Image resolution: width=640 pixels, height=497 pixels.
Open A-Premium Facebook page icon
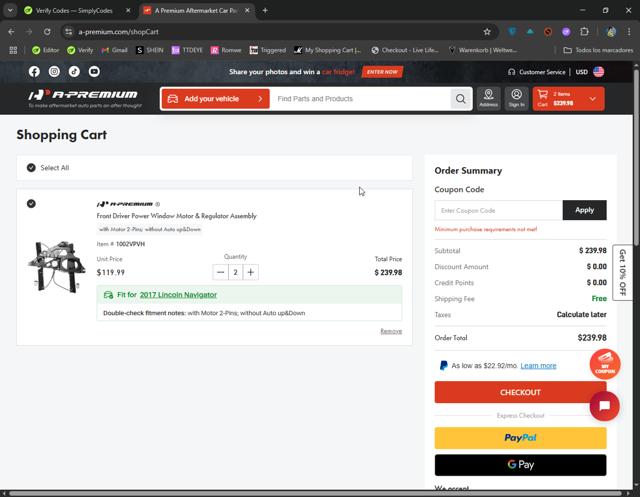click(34, 72)
